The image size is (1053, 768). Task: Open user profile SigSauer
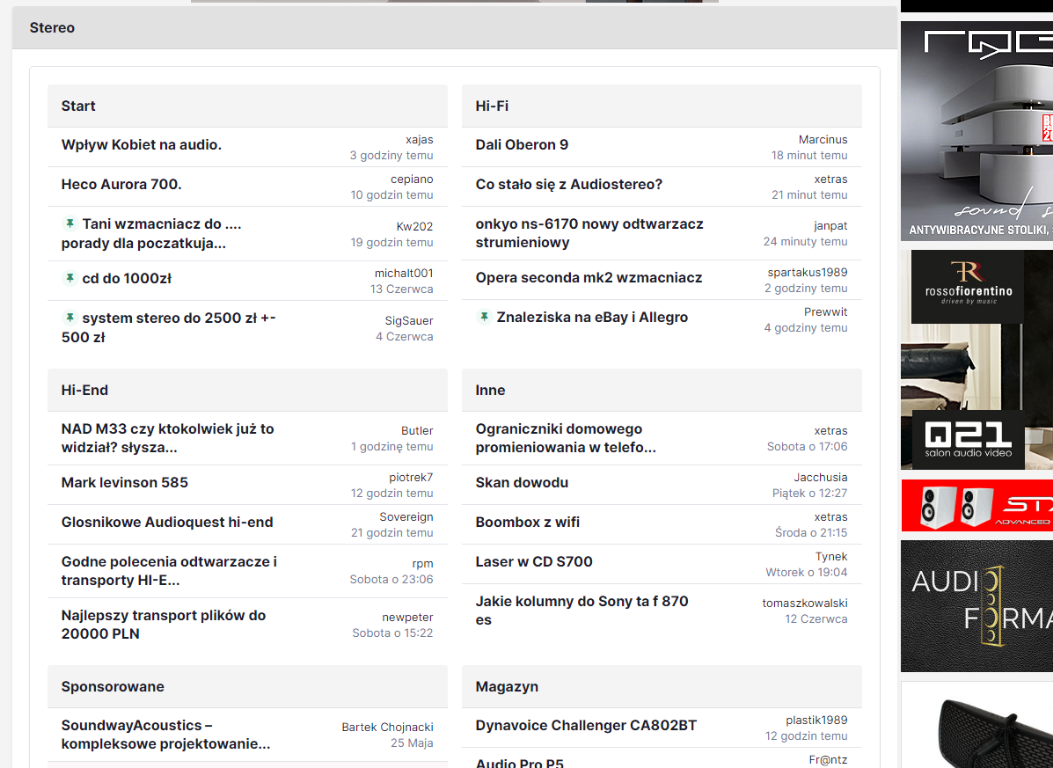pyautogui.click(x=409, y=321)
